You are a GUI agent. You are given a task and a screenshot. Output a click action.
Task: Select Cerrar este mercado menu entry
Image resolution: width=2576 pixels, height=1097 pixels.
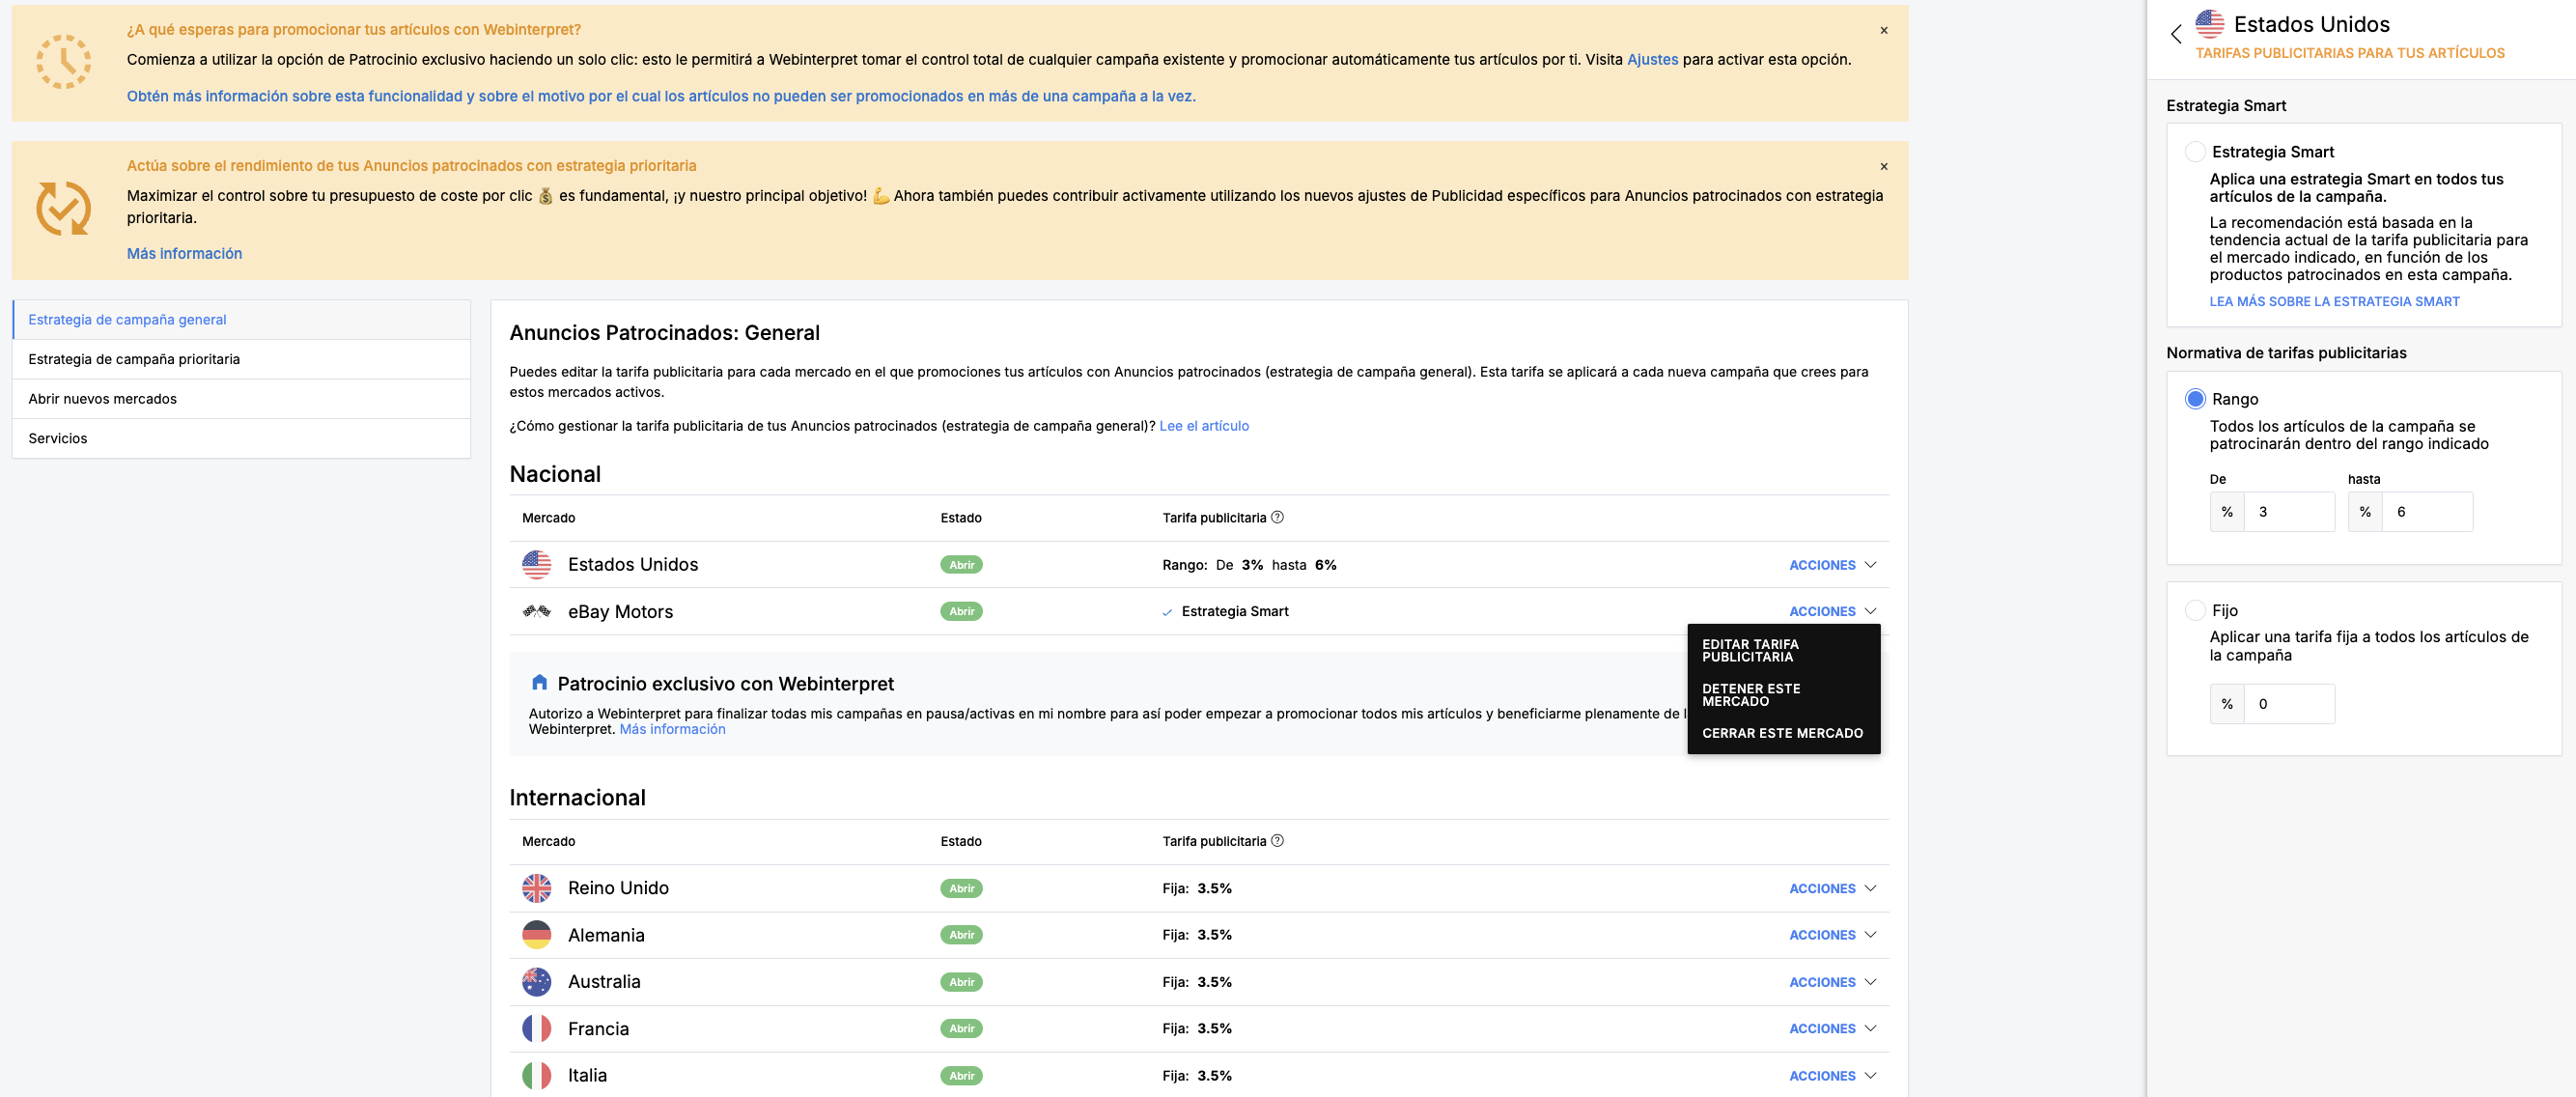point(1782,733)
